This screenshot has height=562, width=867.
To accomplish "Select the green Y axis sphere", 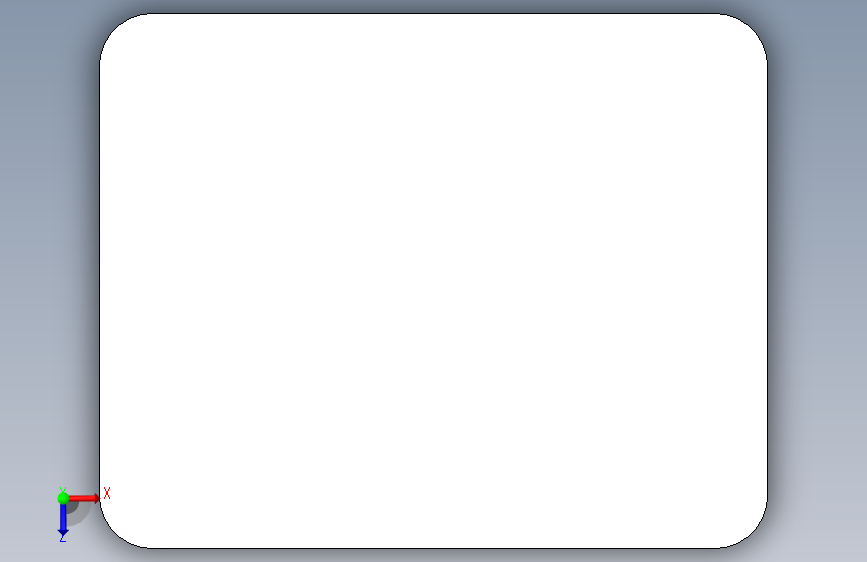I will pos(63,498).
